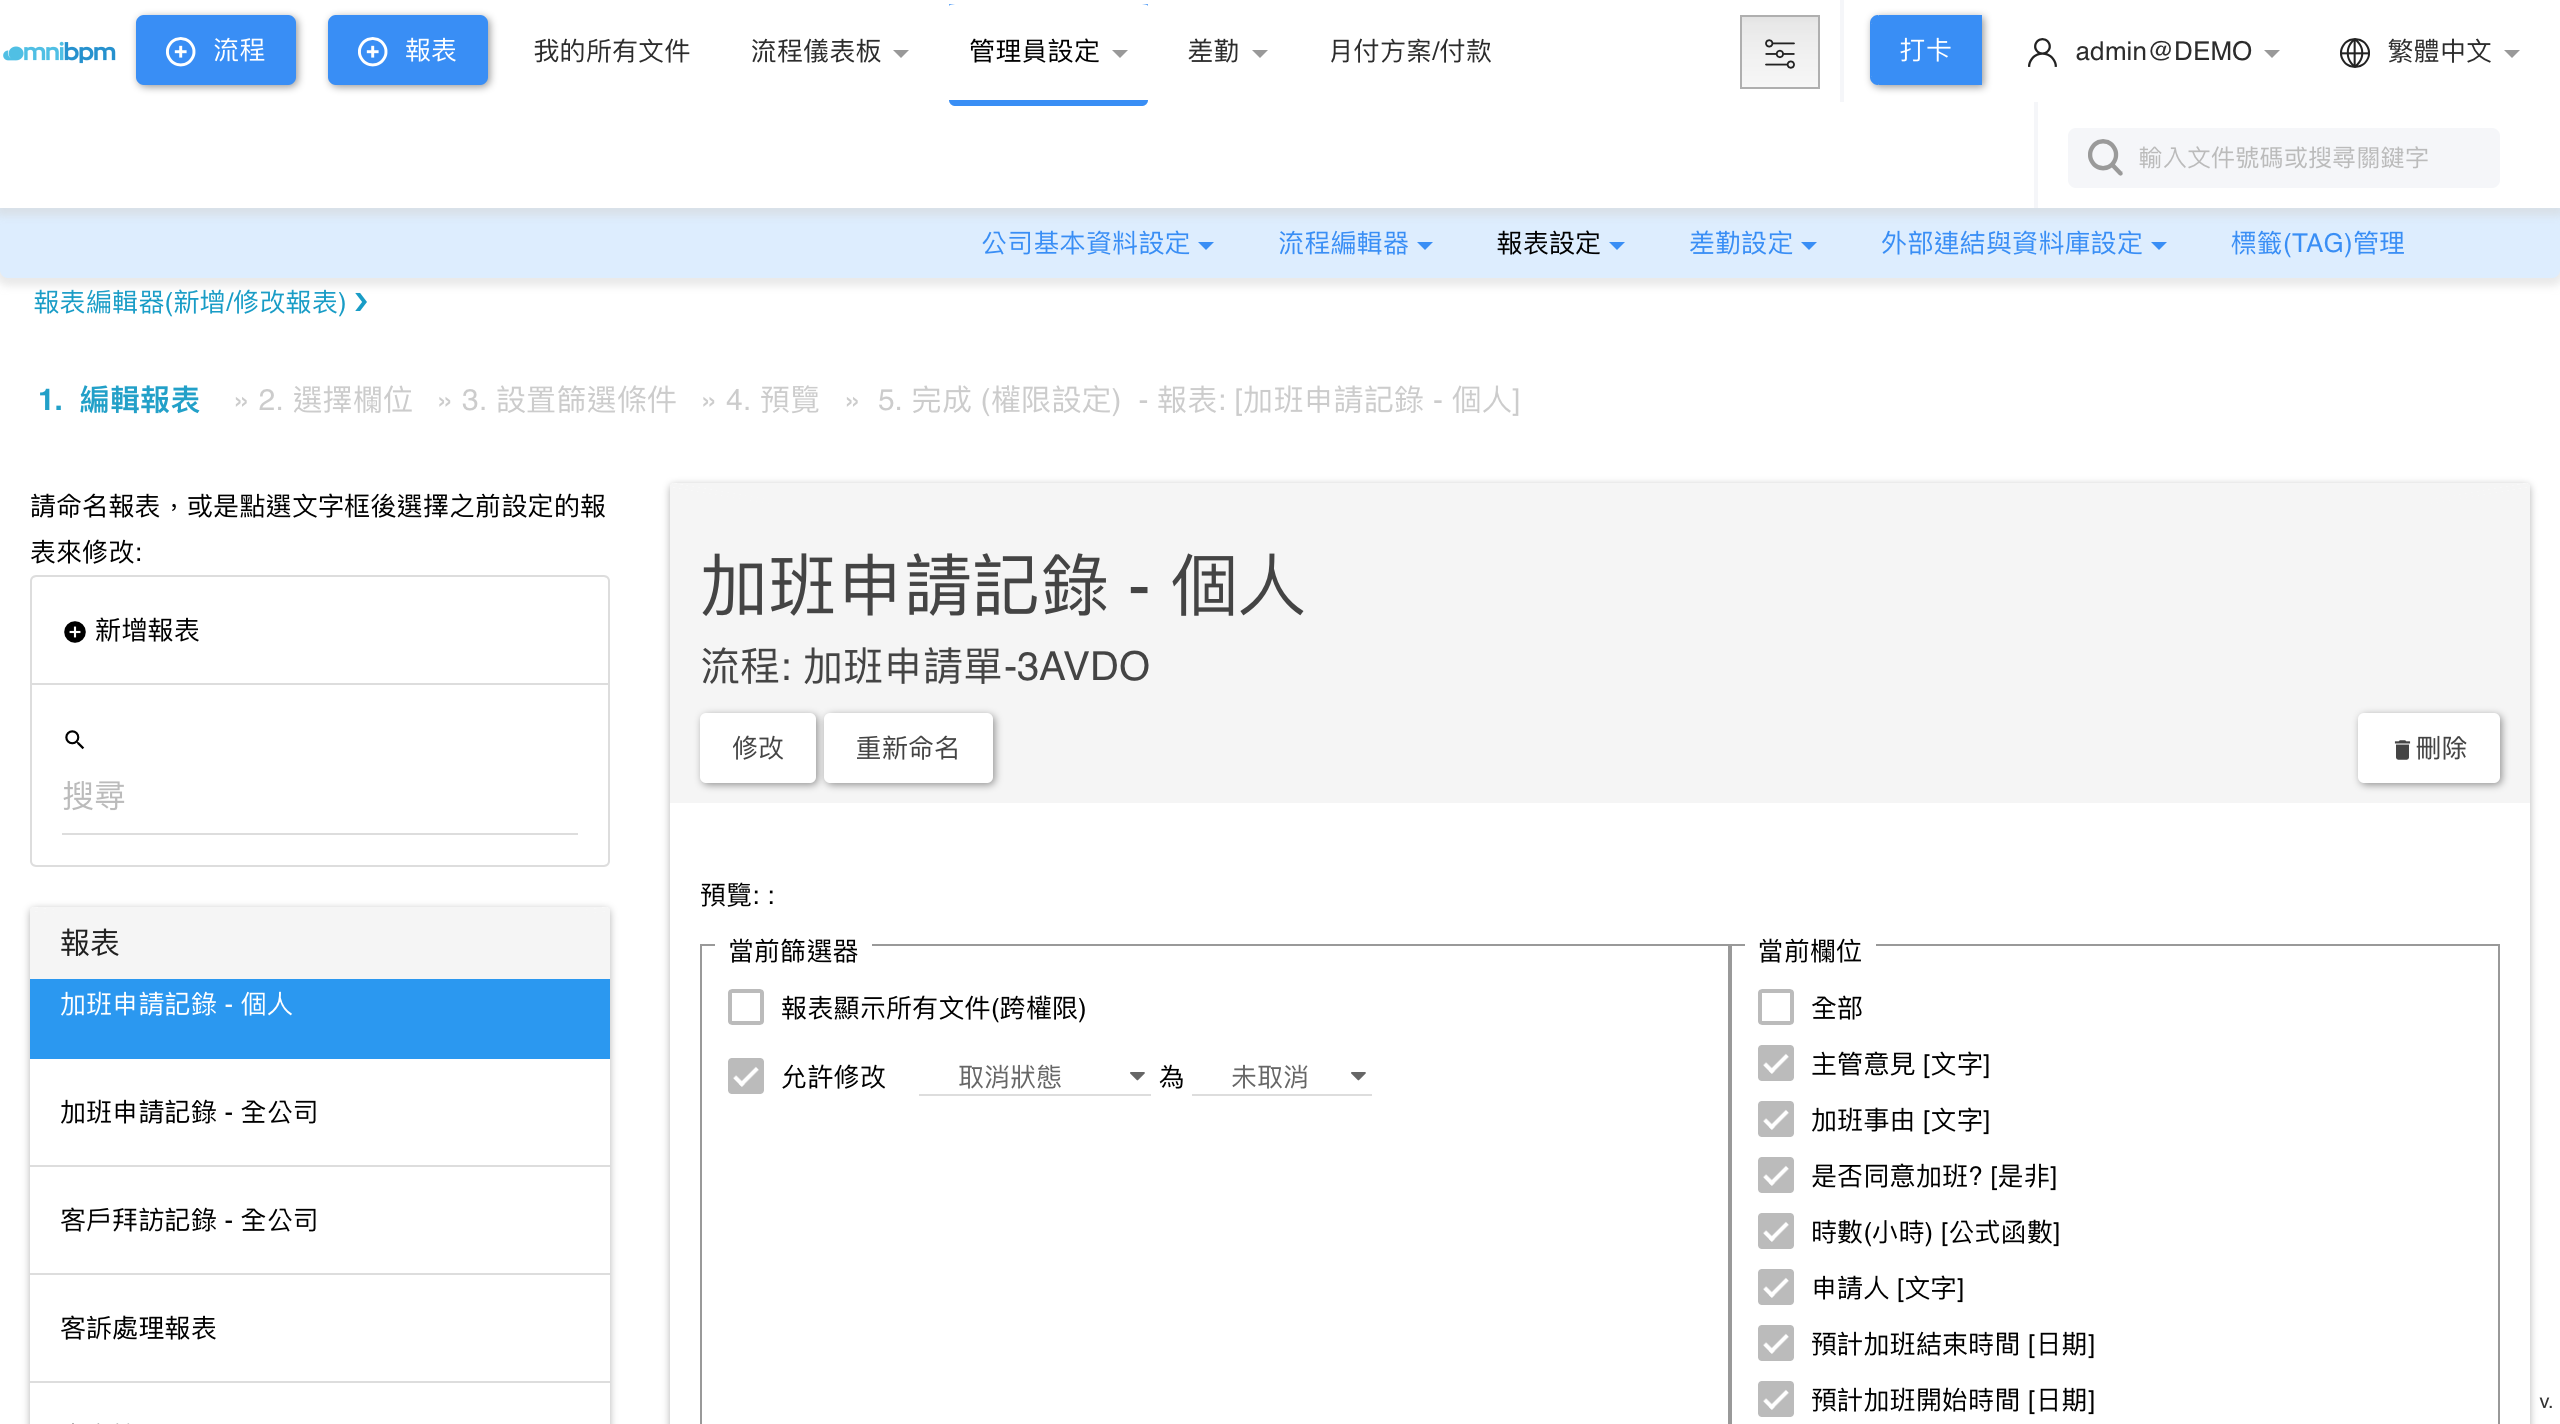This screenshot has width=2560, height=1424.
Task: Click the globe language icon
Action: (x=2354, y=52)
